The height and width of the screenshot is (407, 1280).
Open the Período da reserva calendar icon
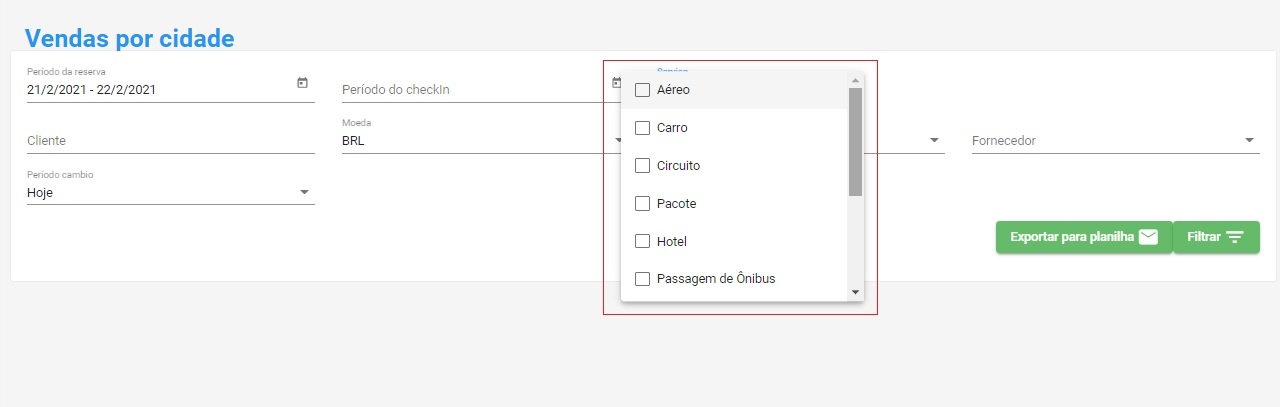302,83
